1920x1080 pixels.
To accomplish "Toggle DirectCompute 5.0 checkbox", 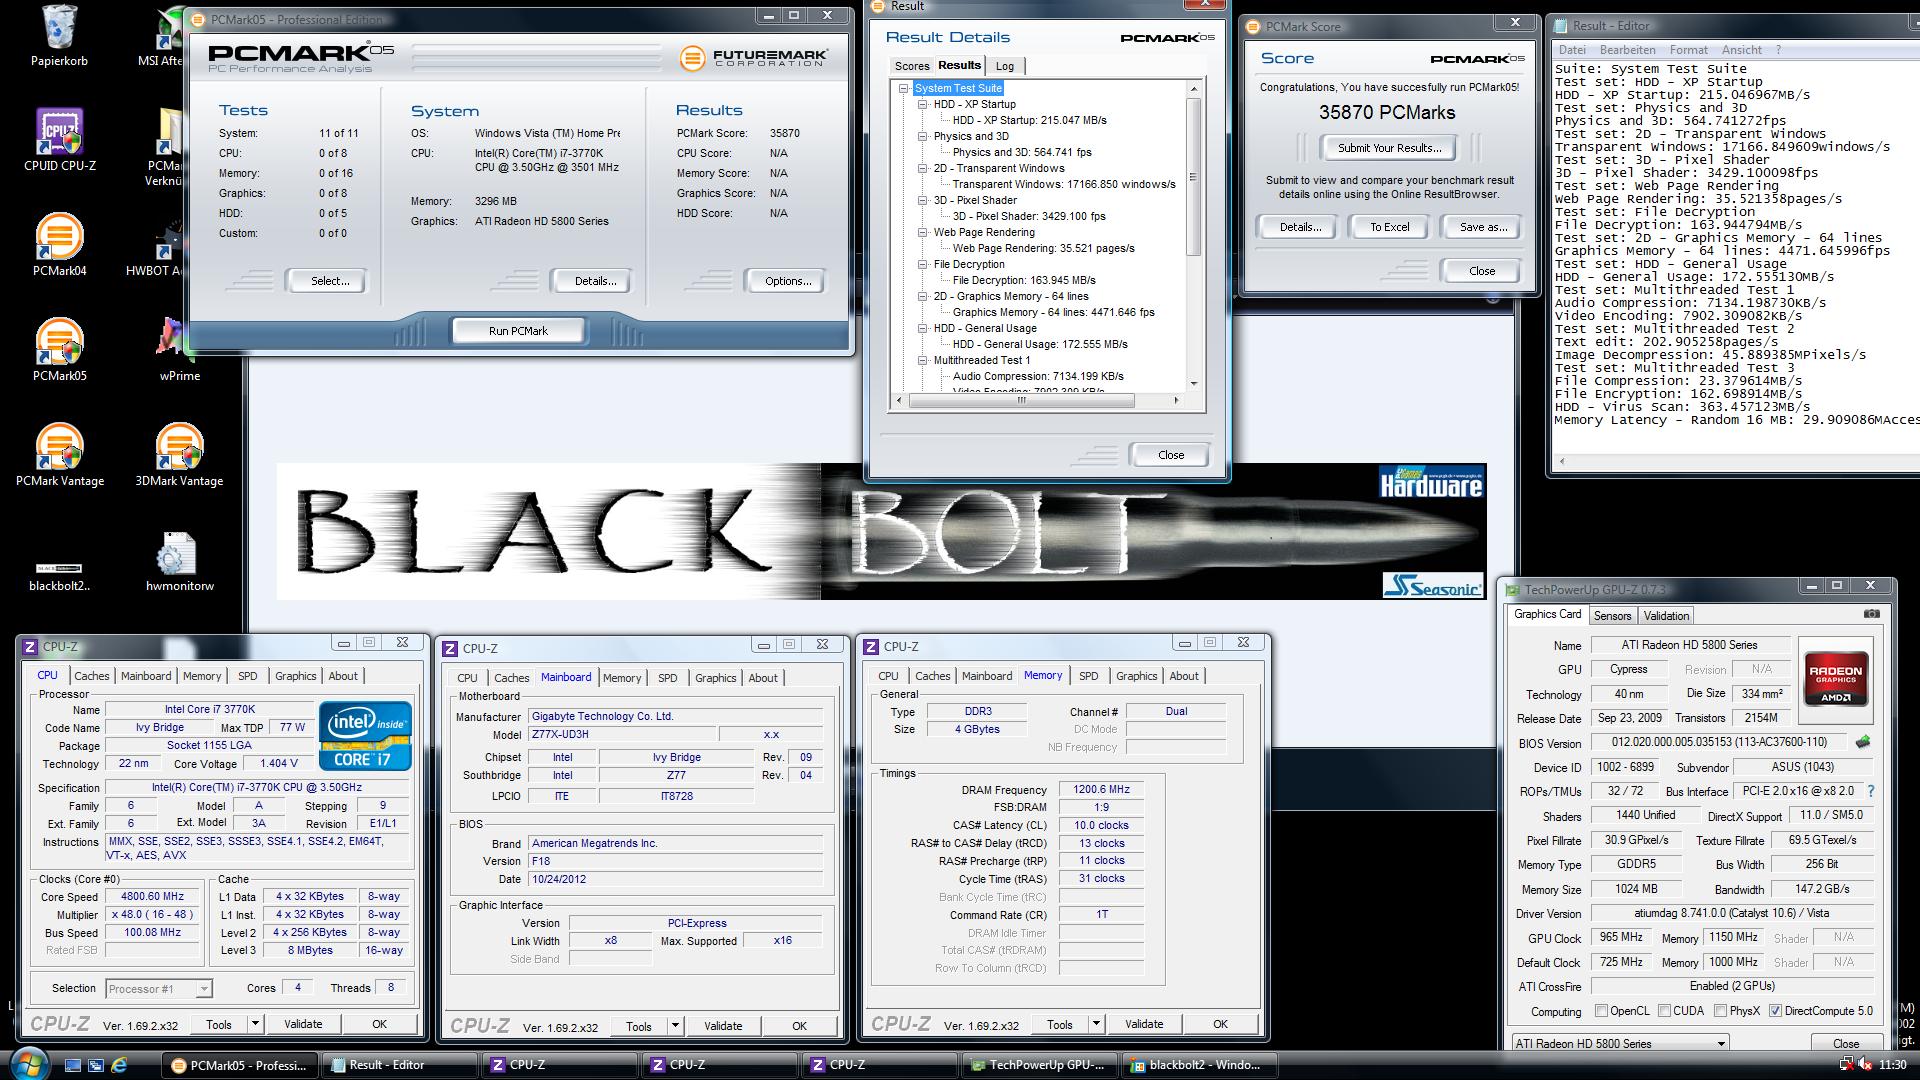I will tap(1775, 1011).
